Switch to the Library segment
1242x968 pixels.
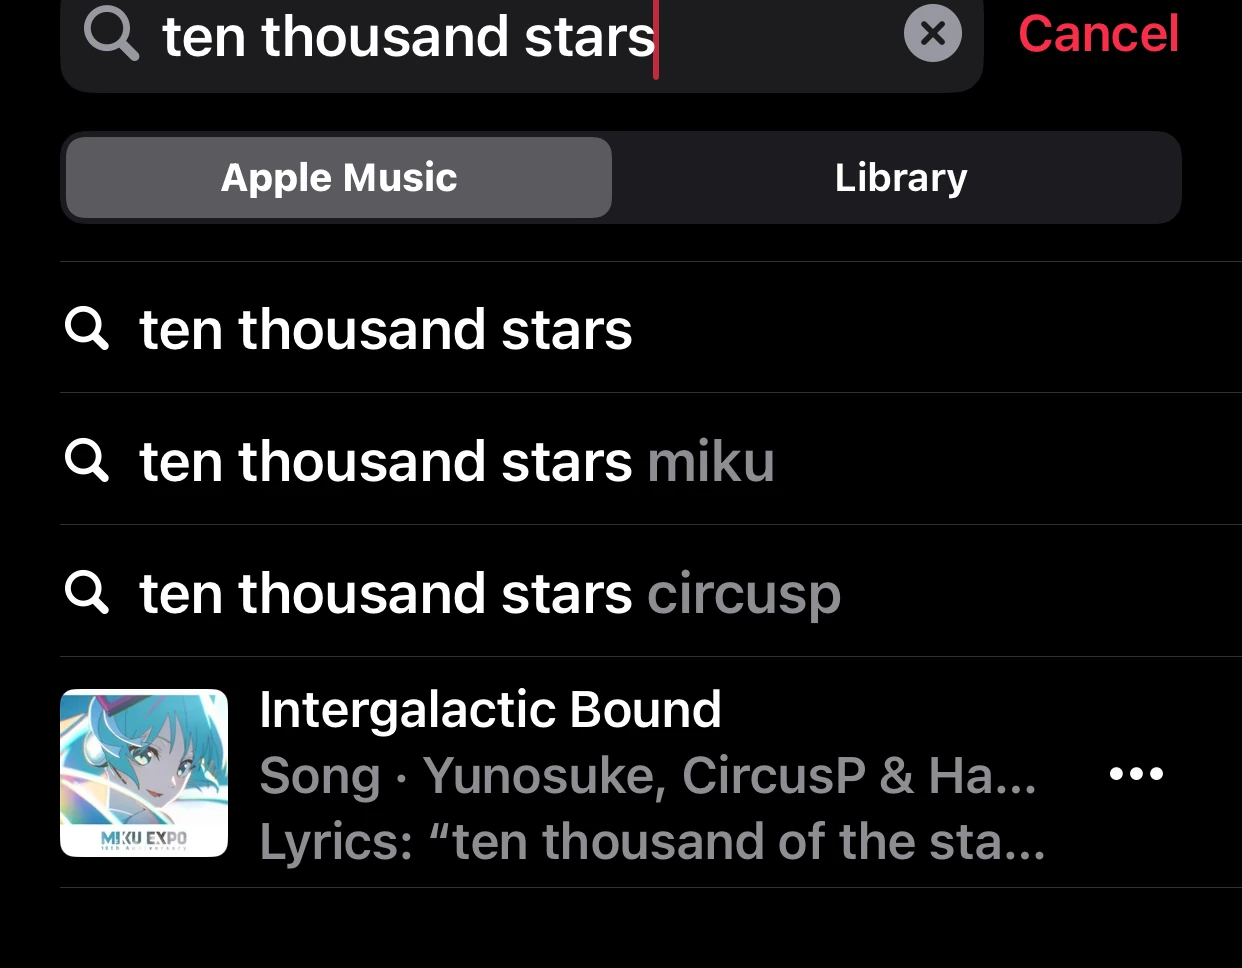(901, 177)
